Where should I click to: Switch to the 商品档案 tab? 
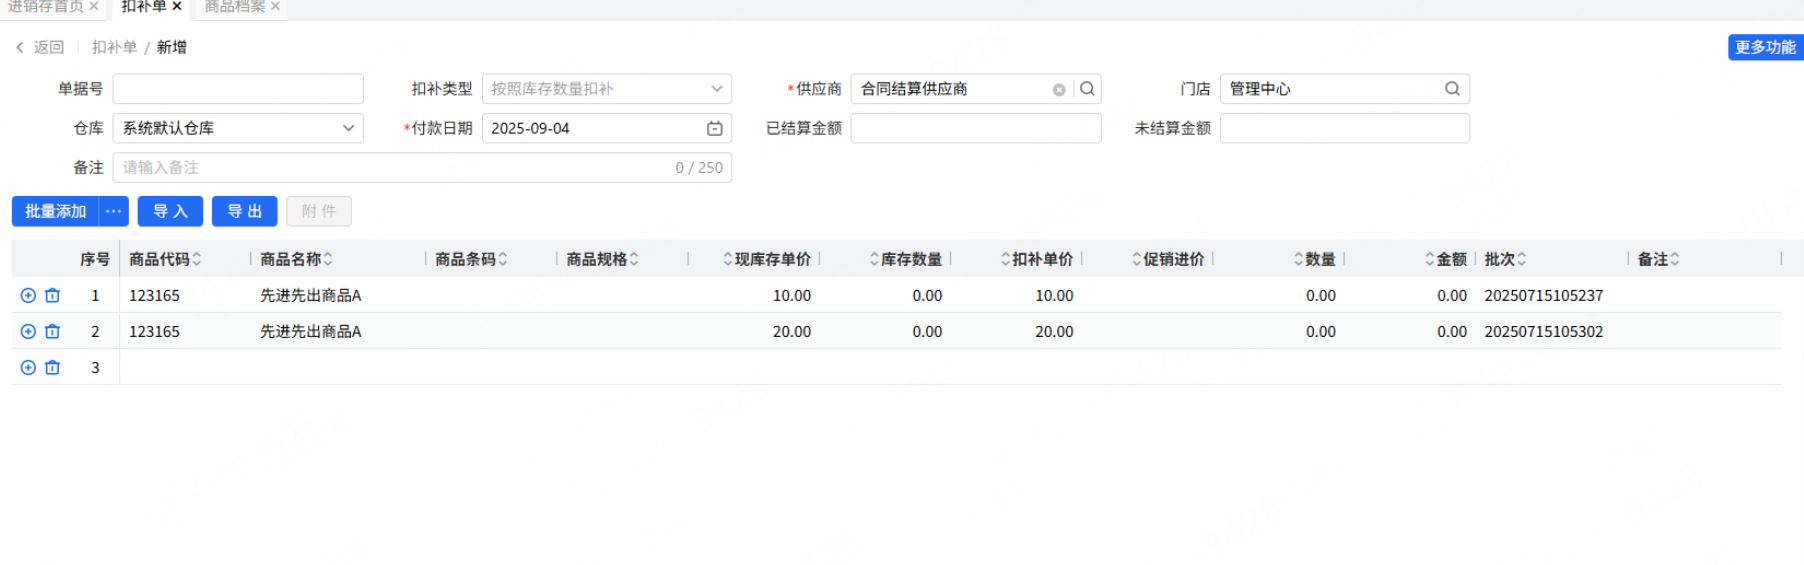click(x=235, y=6)
